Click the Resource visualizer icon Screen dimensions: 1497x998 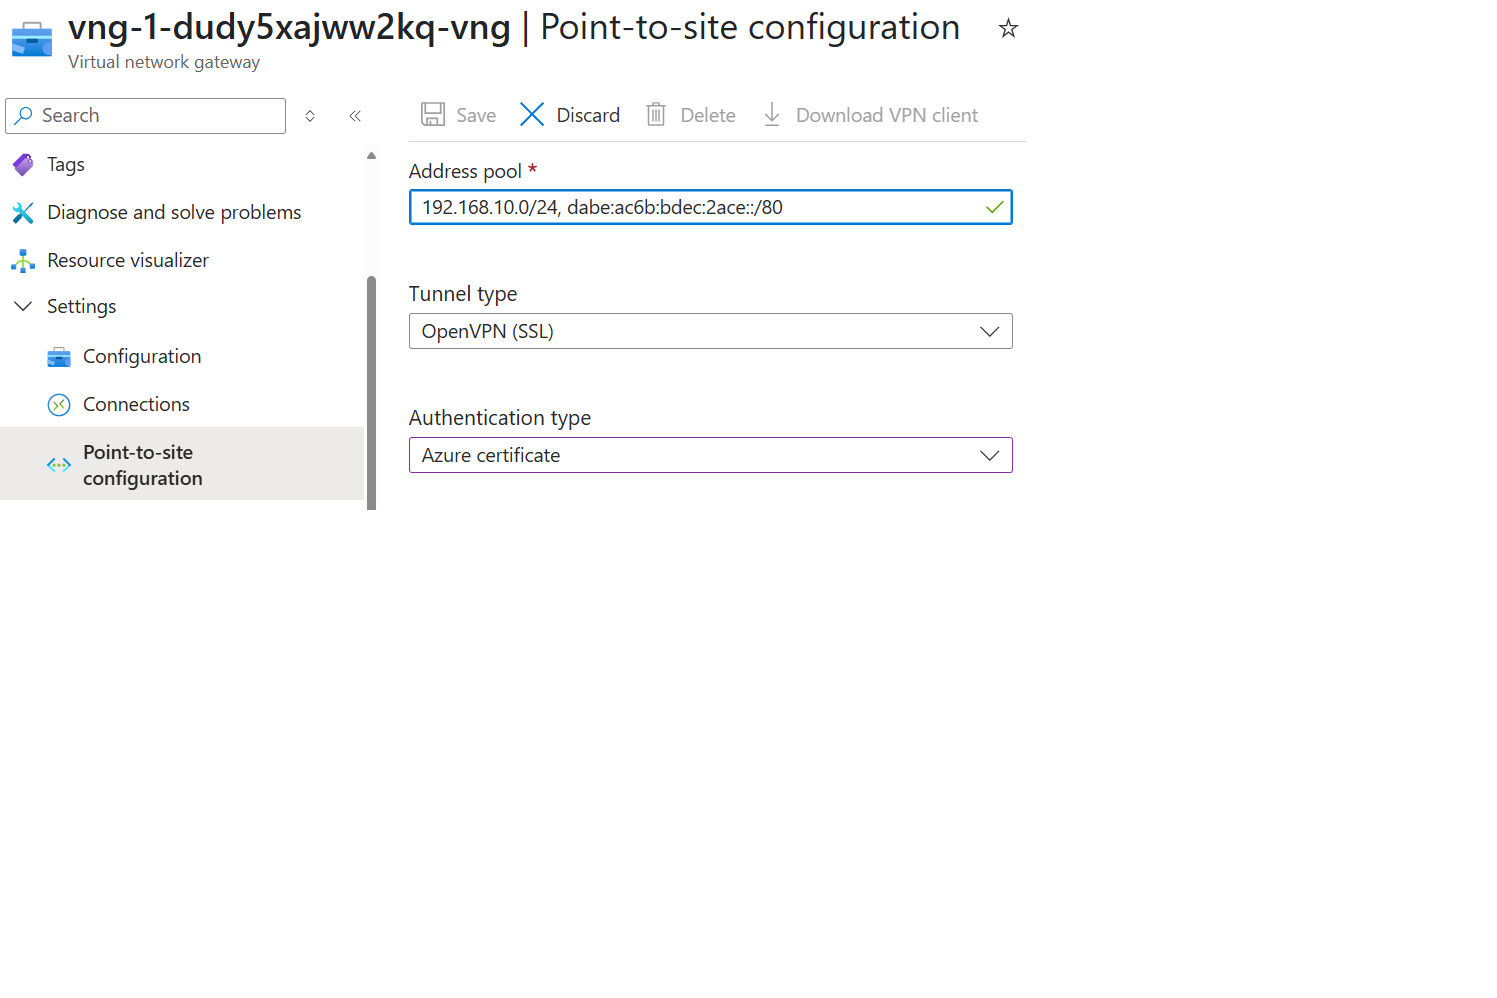point(23,261)
